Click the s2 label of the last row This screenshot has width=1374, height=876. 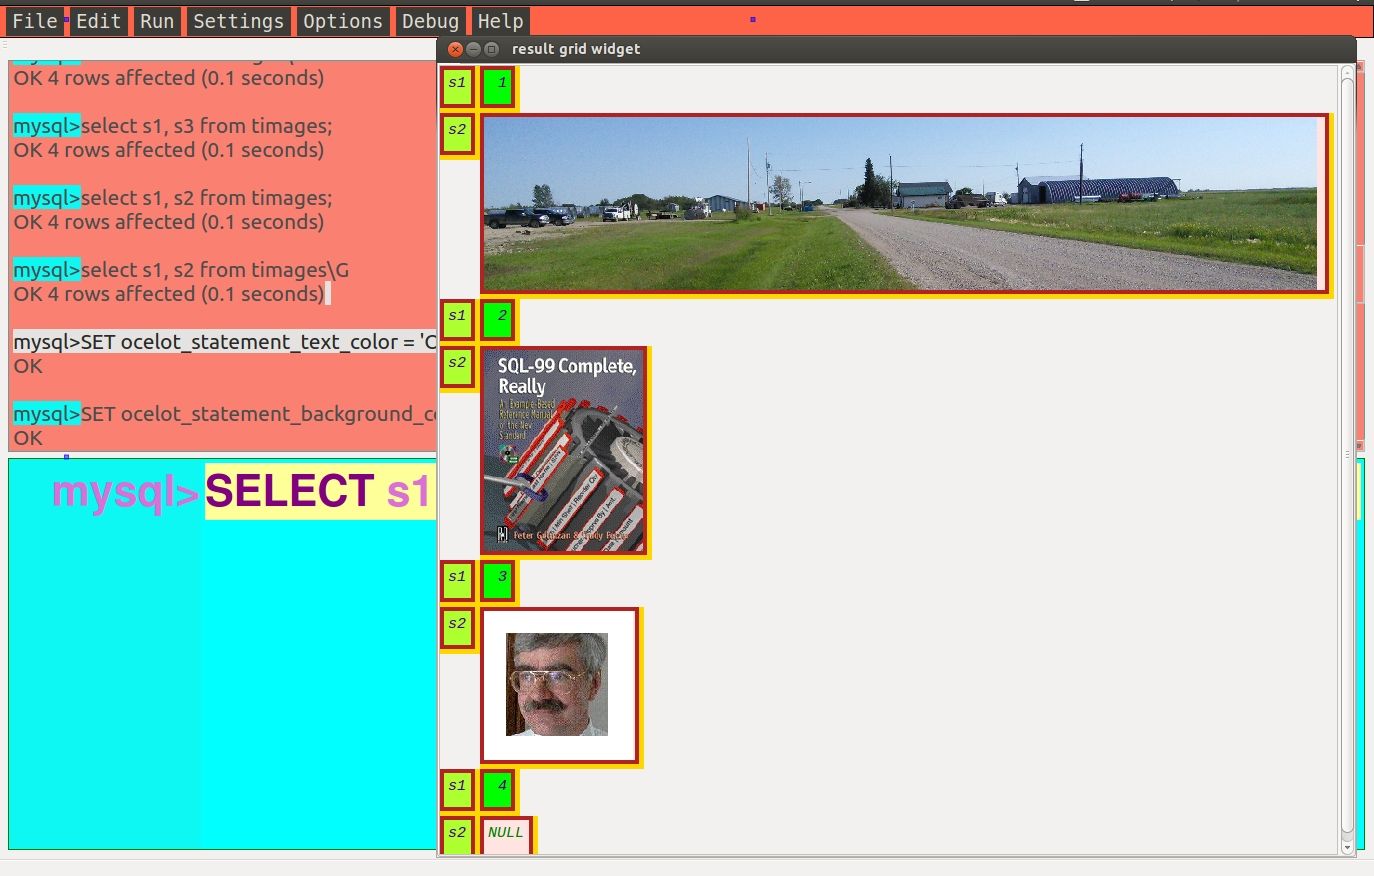pos(456,833)
